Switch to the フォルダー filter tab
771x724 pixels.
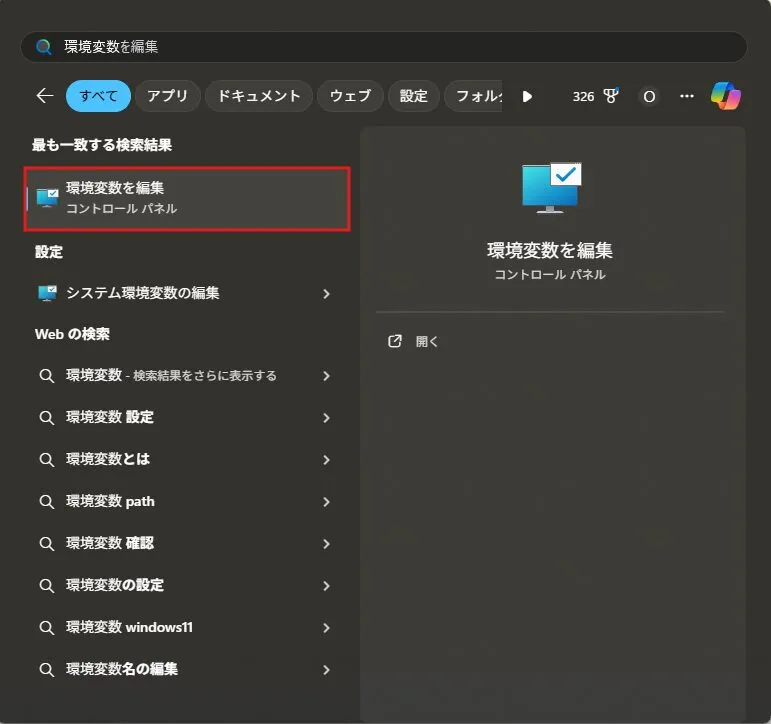coord(474,96)
